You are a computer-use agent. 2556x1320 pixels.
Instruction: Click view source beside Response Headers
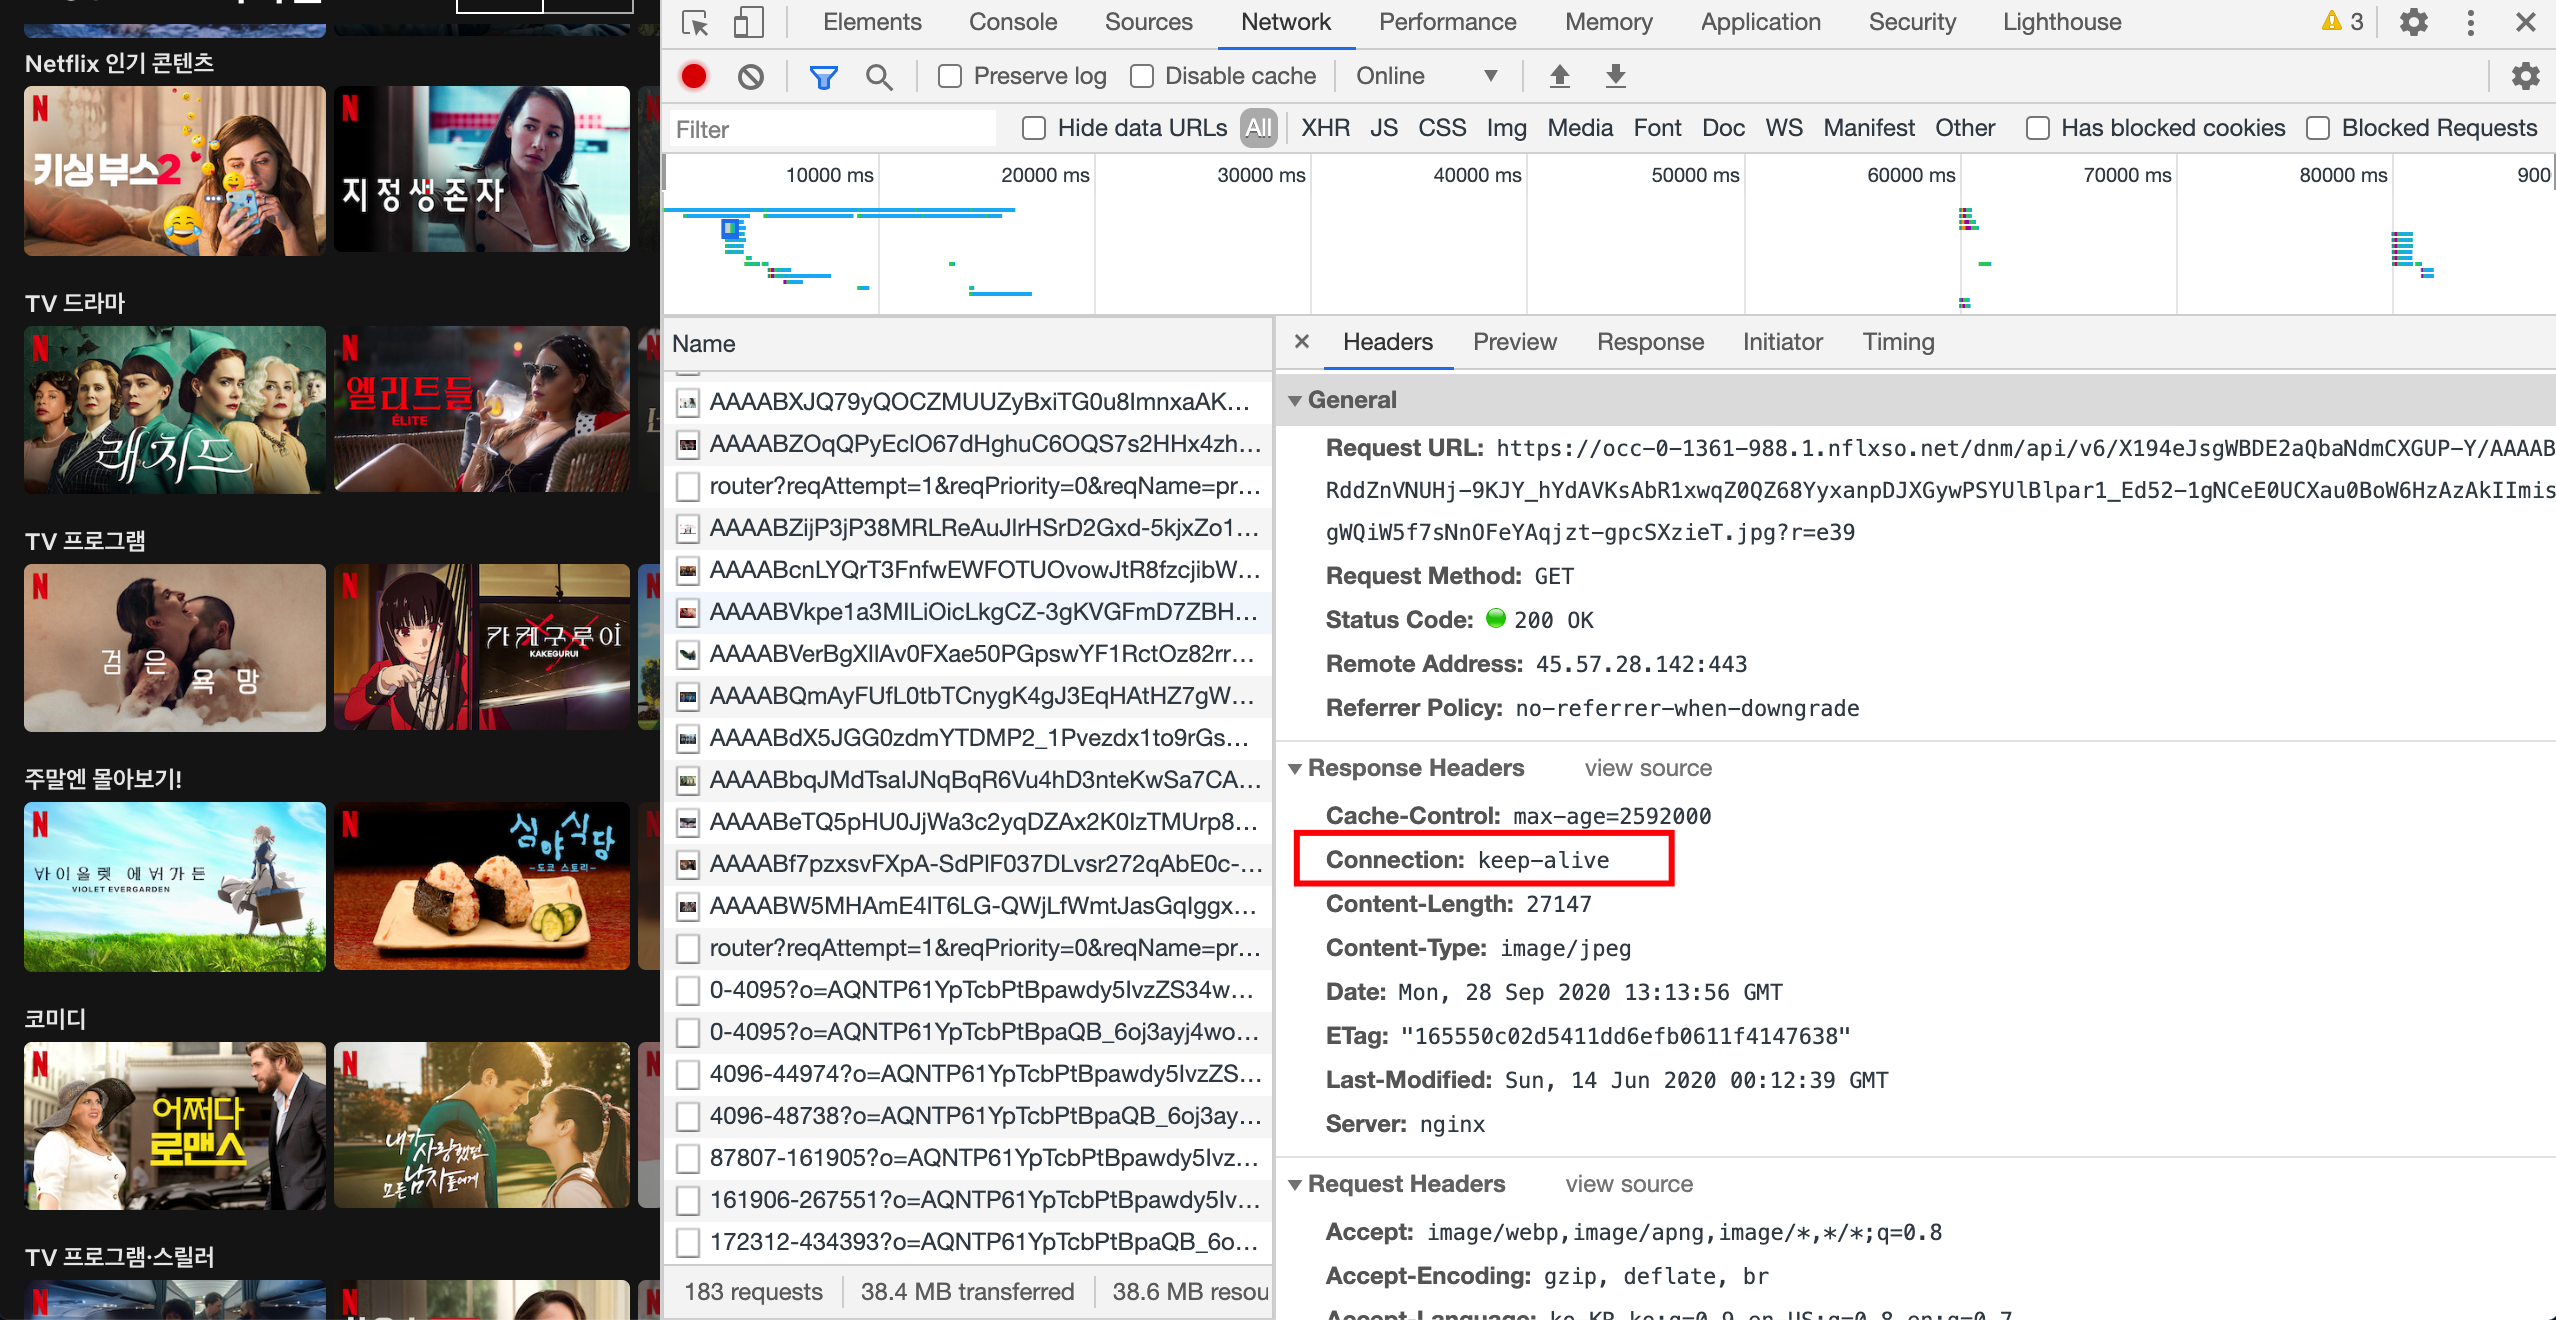[1647, 768]
